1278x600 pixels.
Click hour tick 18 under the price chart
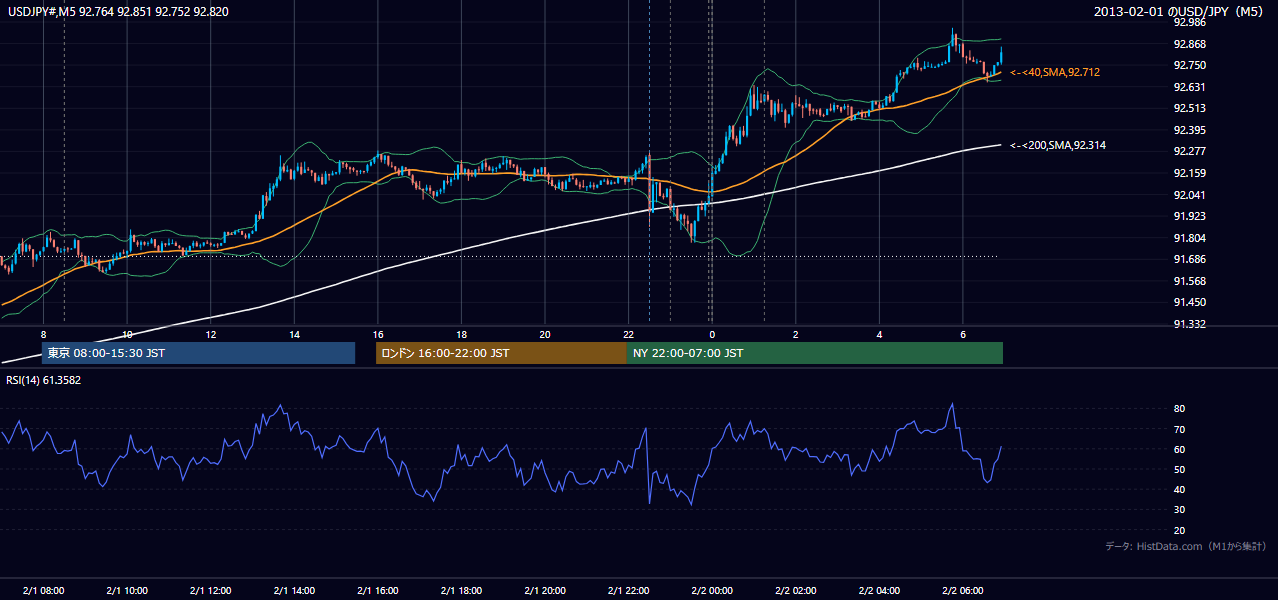pyautogui.click(x=461, y=334)
